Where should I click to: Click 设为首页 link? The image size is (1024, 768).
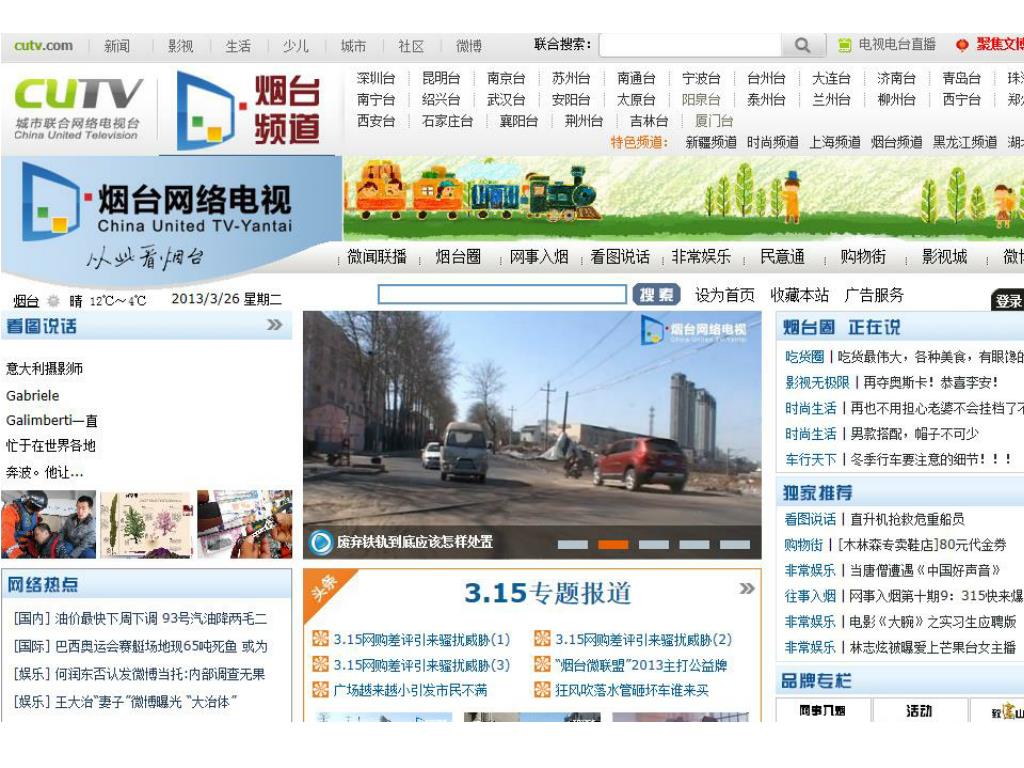724,295
